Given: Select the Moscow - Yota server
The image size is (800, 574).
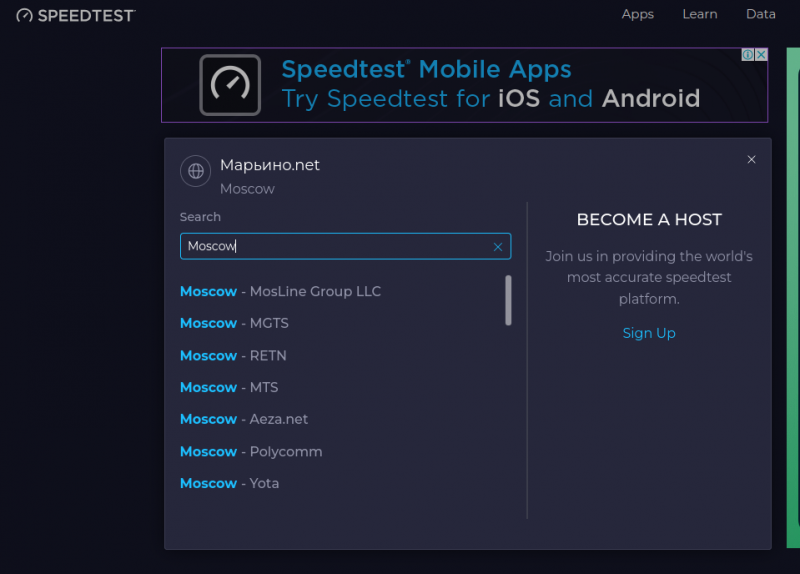Looking at the screenshot, I should click(230, 483).
